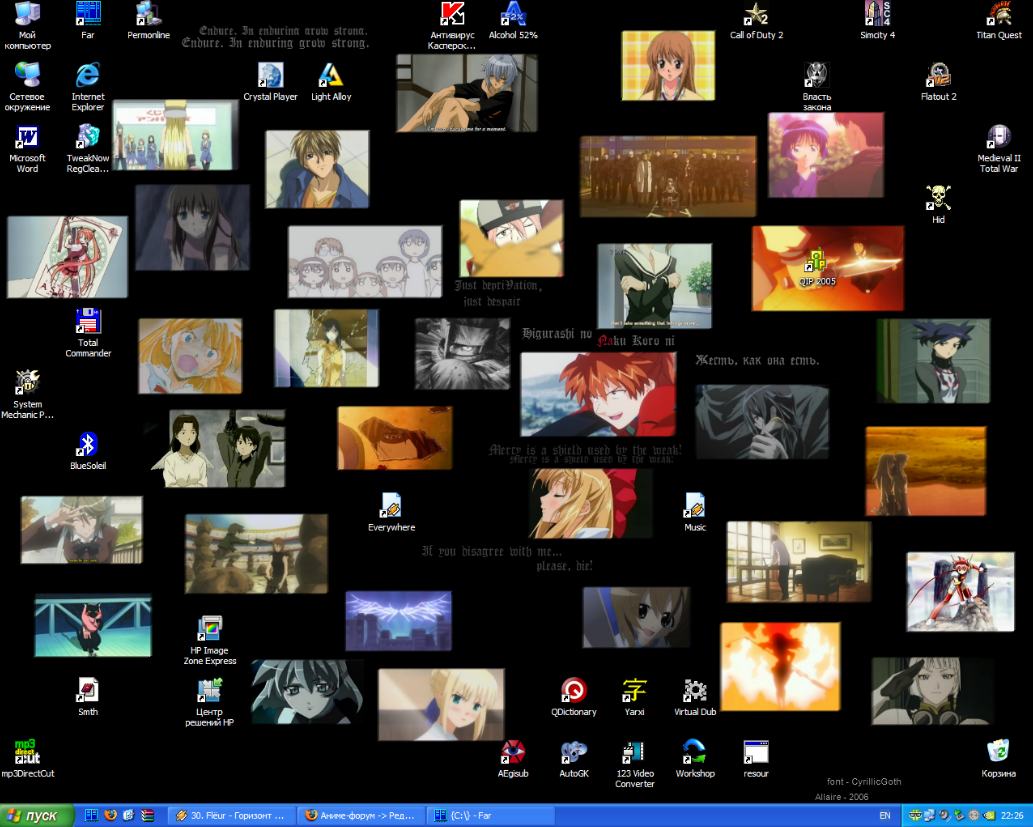The width and height of the screenshot is (1033, 827).
Task: Launch HP Image Zone Express
Action: [x=209, y=641]
